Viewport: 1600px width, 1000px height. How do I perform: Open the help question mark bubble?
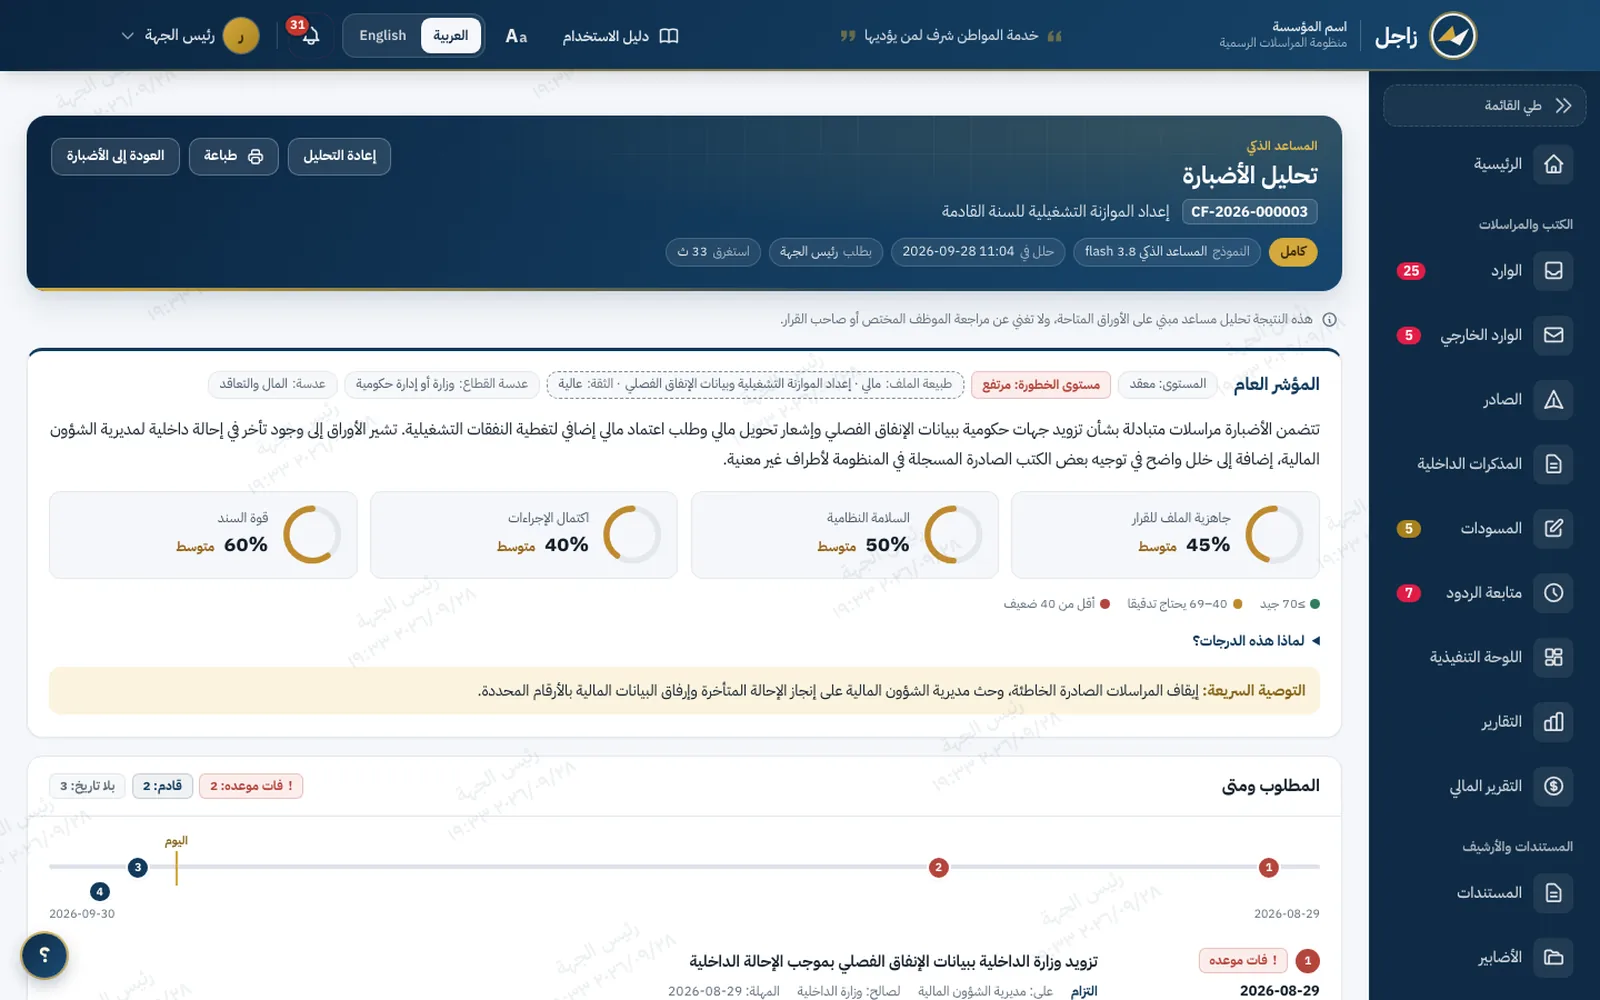tap(44, 955)
